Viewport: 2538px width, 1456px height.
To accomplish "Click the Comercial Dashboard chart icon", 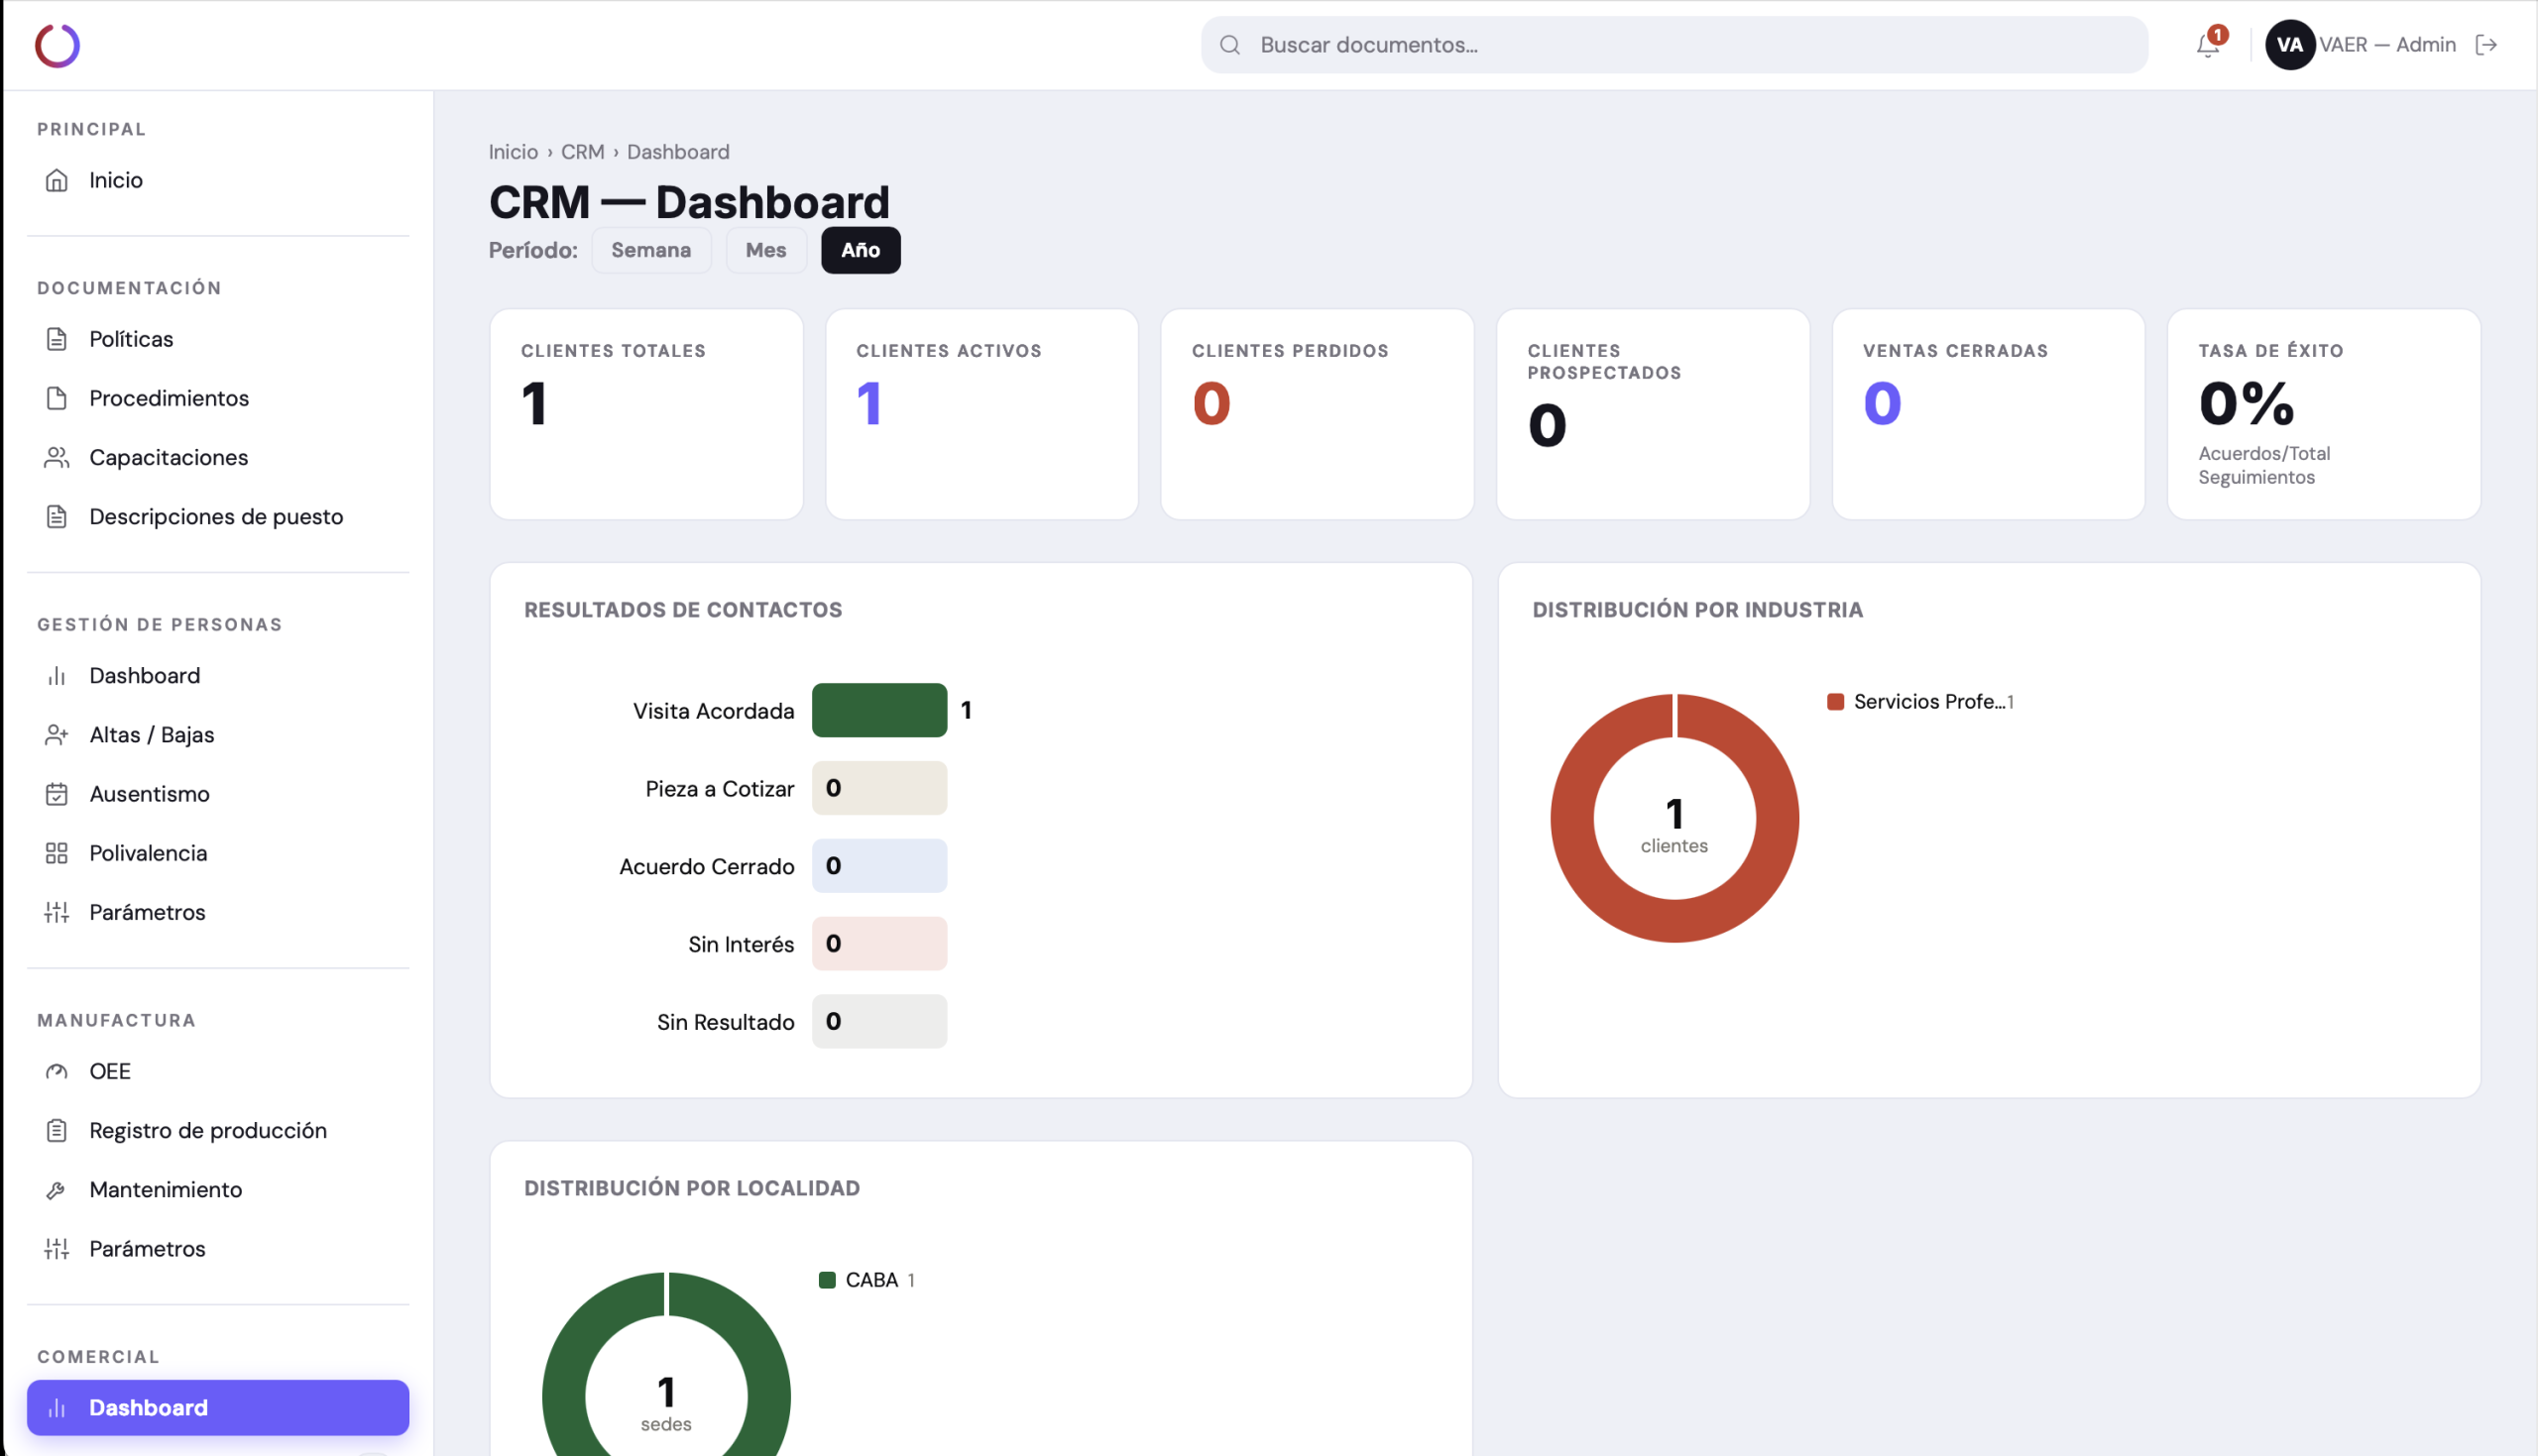I will point(57,1408).
